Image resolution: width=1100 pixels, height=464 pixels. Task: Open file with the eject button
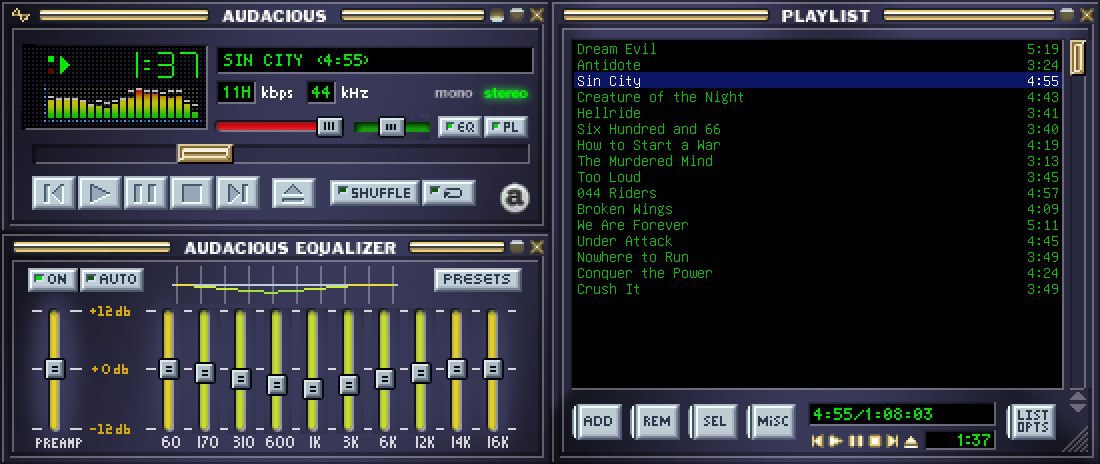click(x=293, y=193)
